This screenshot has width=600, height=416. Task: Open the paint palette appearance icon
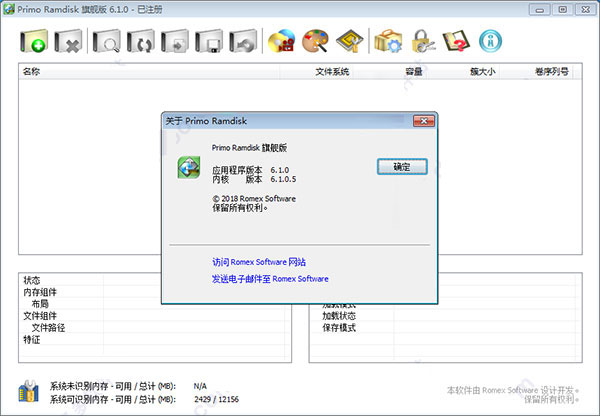[x=316, y=41]
